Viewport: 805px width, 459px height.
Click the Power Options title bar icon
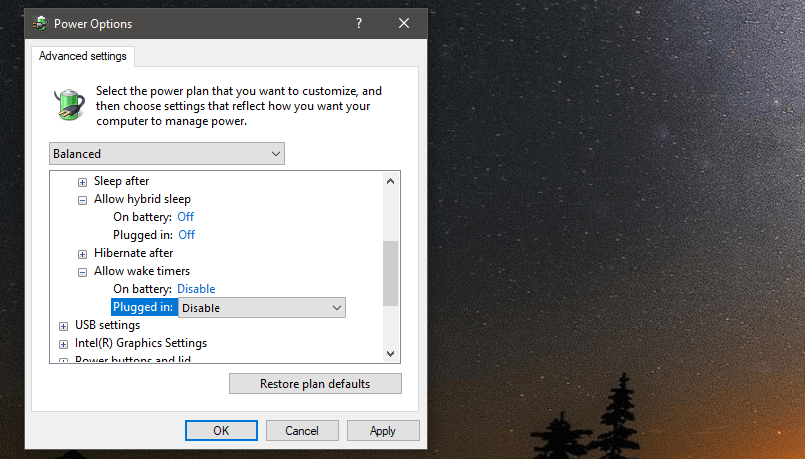coord(40,23)
